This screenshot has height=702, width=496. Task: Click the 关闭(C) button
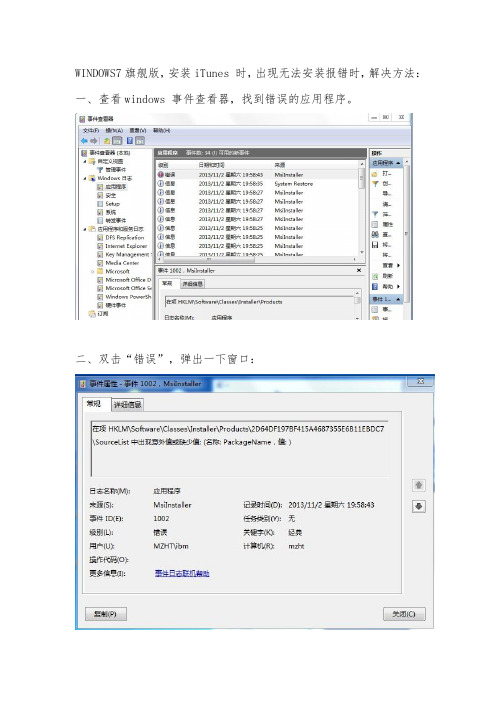404,614
